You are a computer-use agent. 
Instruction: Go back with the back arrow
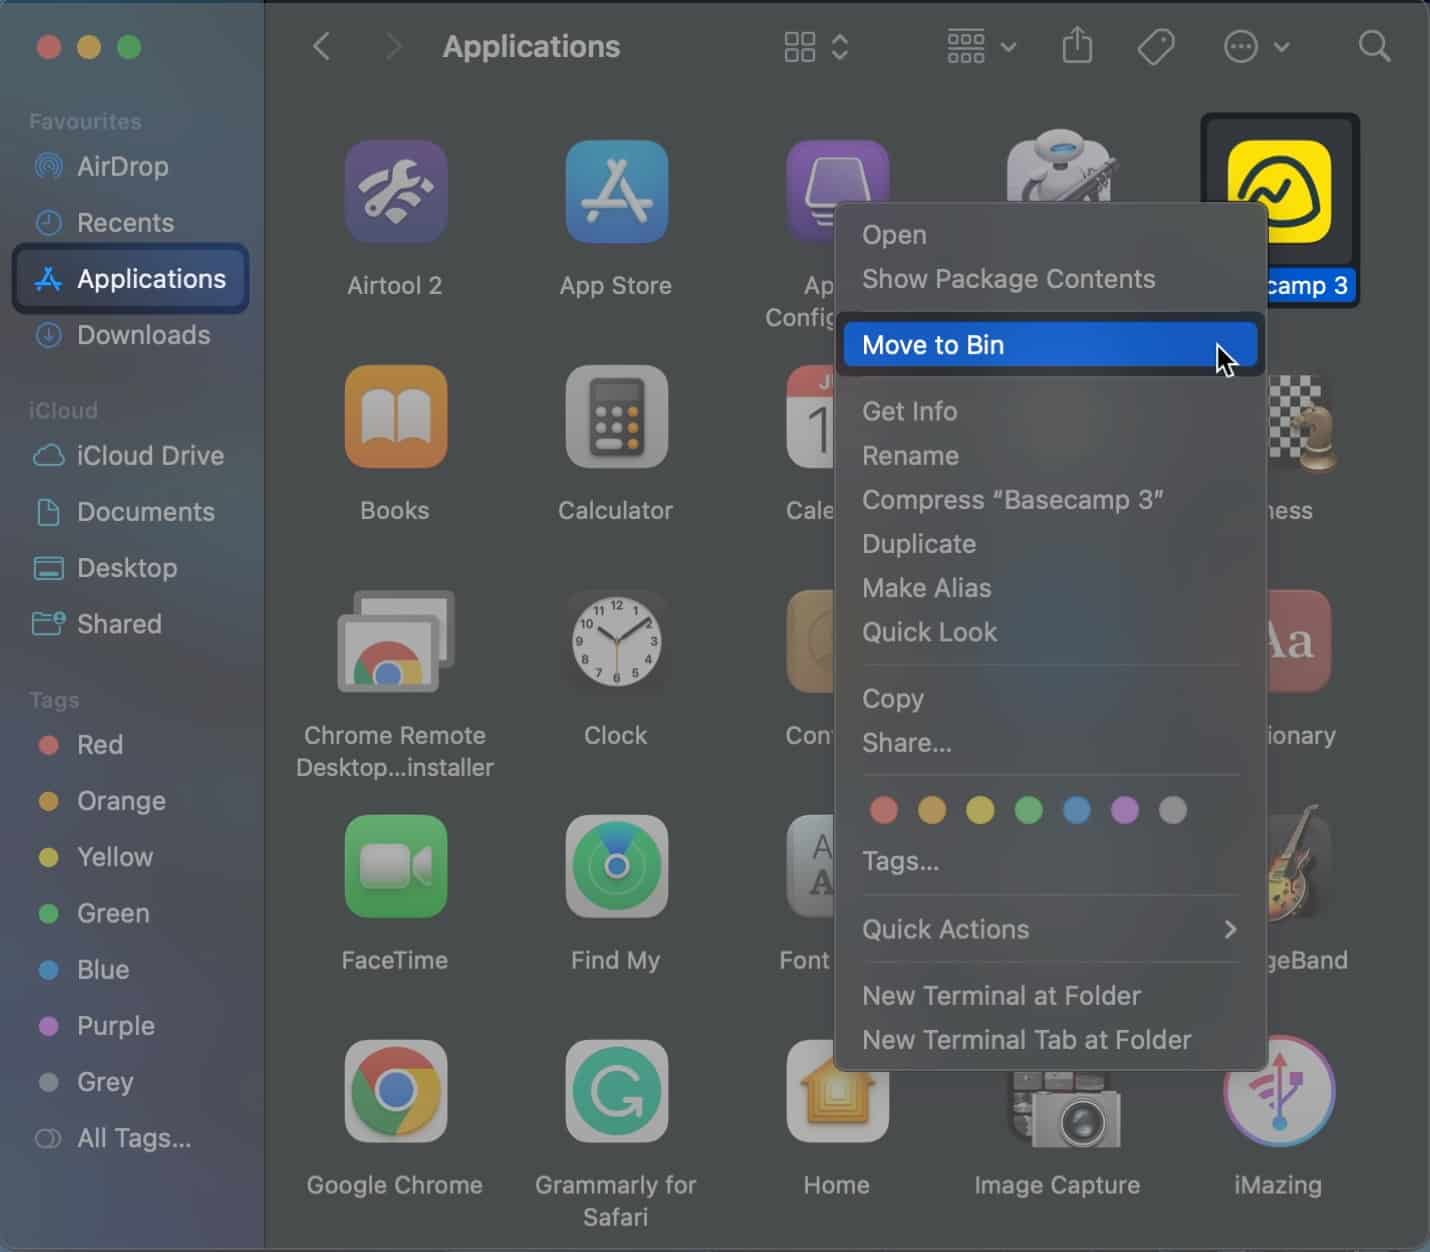pos(321,46)
